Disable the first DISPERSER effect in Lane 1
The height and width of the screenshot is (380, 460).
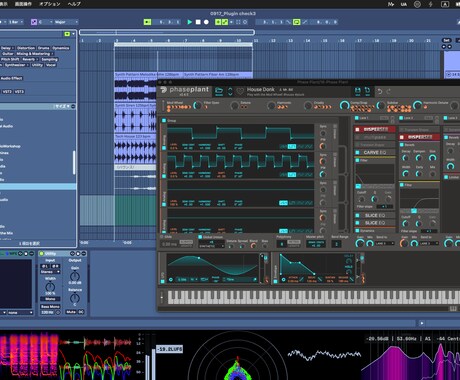pos(358,129)
